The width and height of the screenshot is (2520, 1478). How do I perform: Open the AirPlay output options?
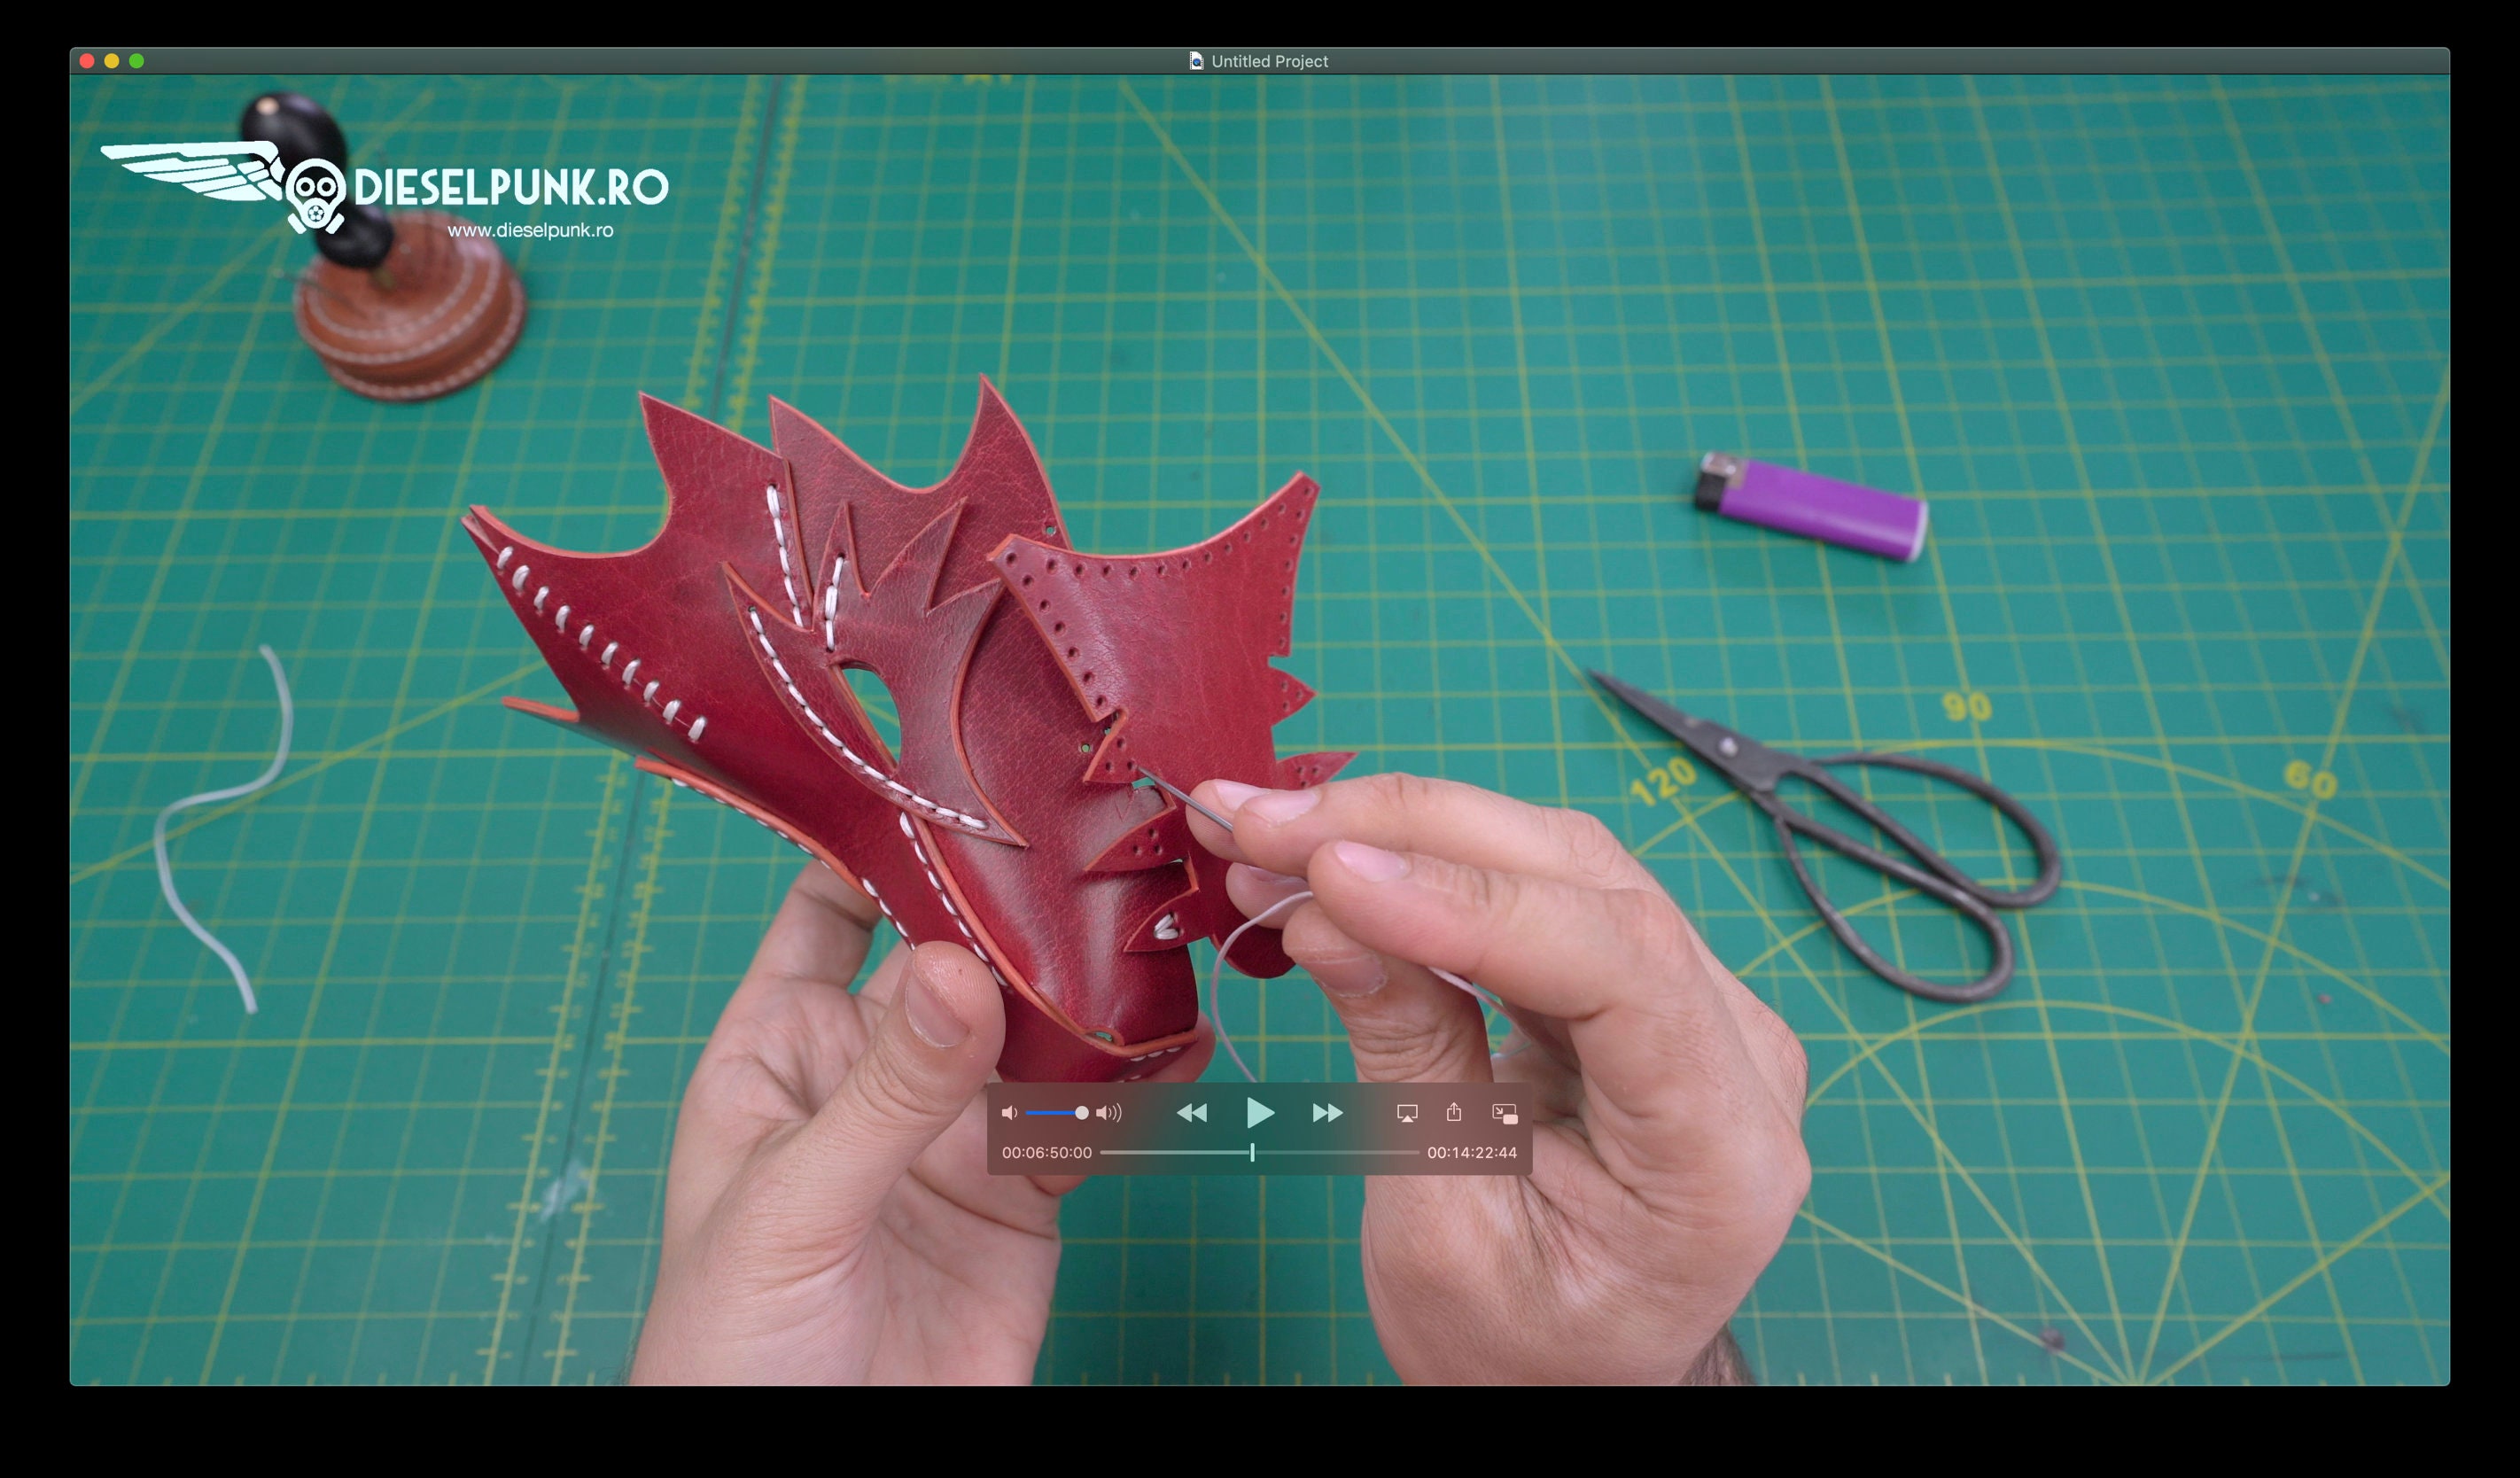point(1406,1112)
